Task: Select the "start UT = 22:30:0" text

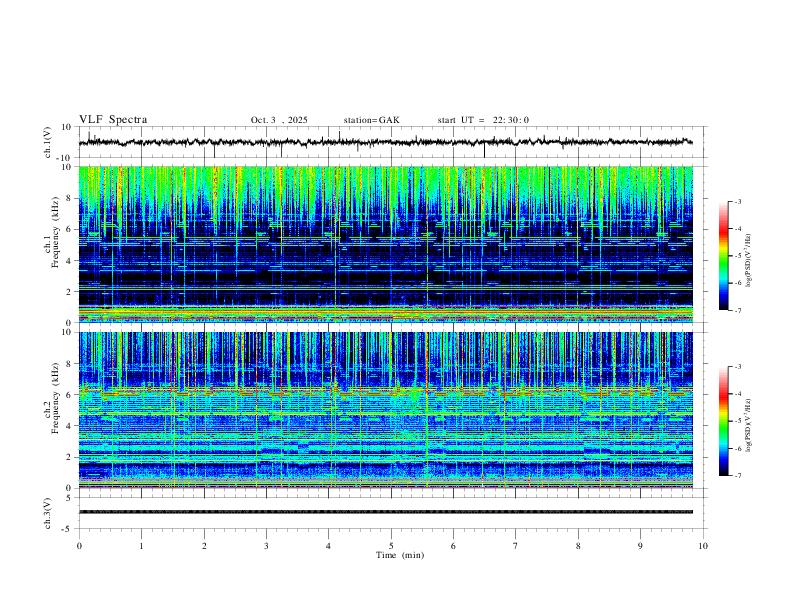Action: click(483, 120)
